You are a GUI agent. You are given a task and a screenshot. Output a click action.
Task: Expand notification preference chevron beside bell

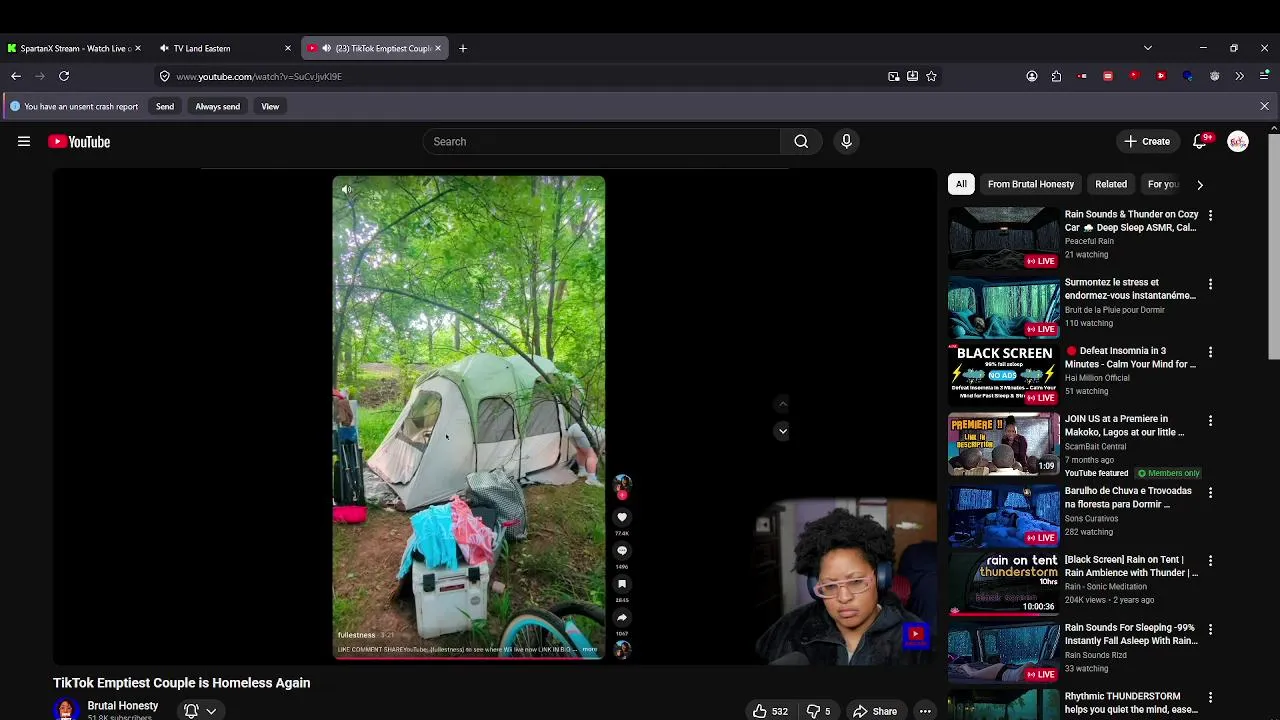point(211,711)
